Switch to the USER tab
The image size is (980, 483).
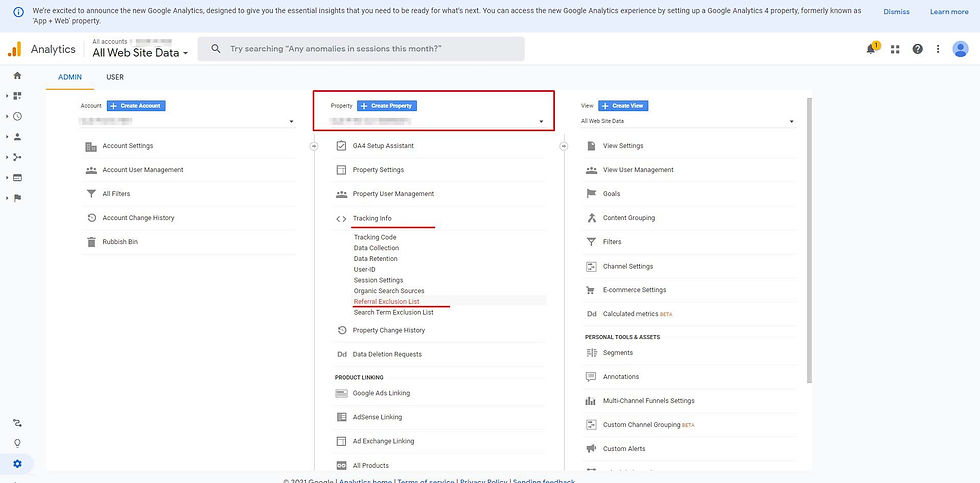[115, 77]
